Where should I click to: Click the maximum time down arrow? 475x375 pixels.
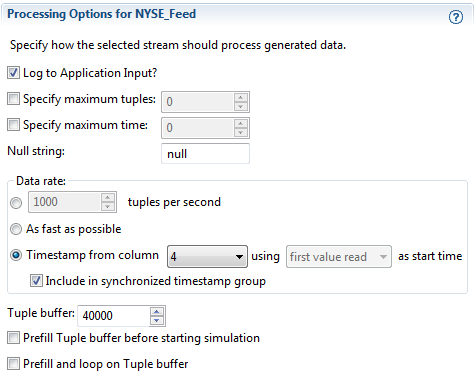[x=241, y=132]
